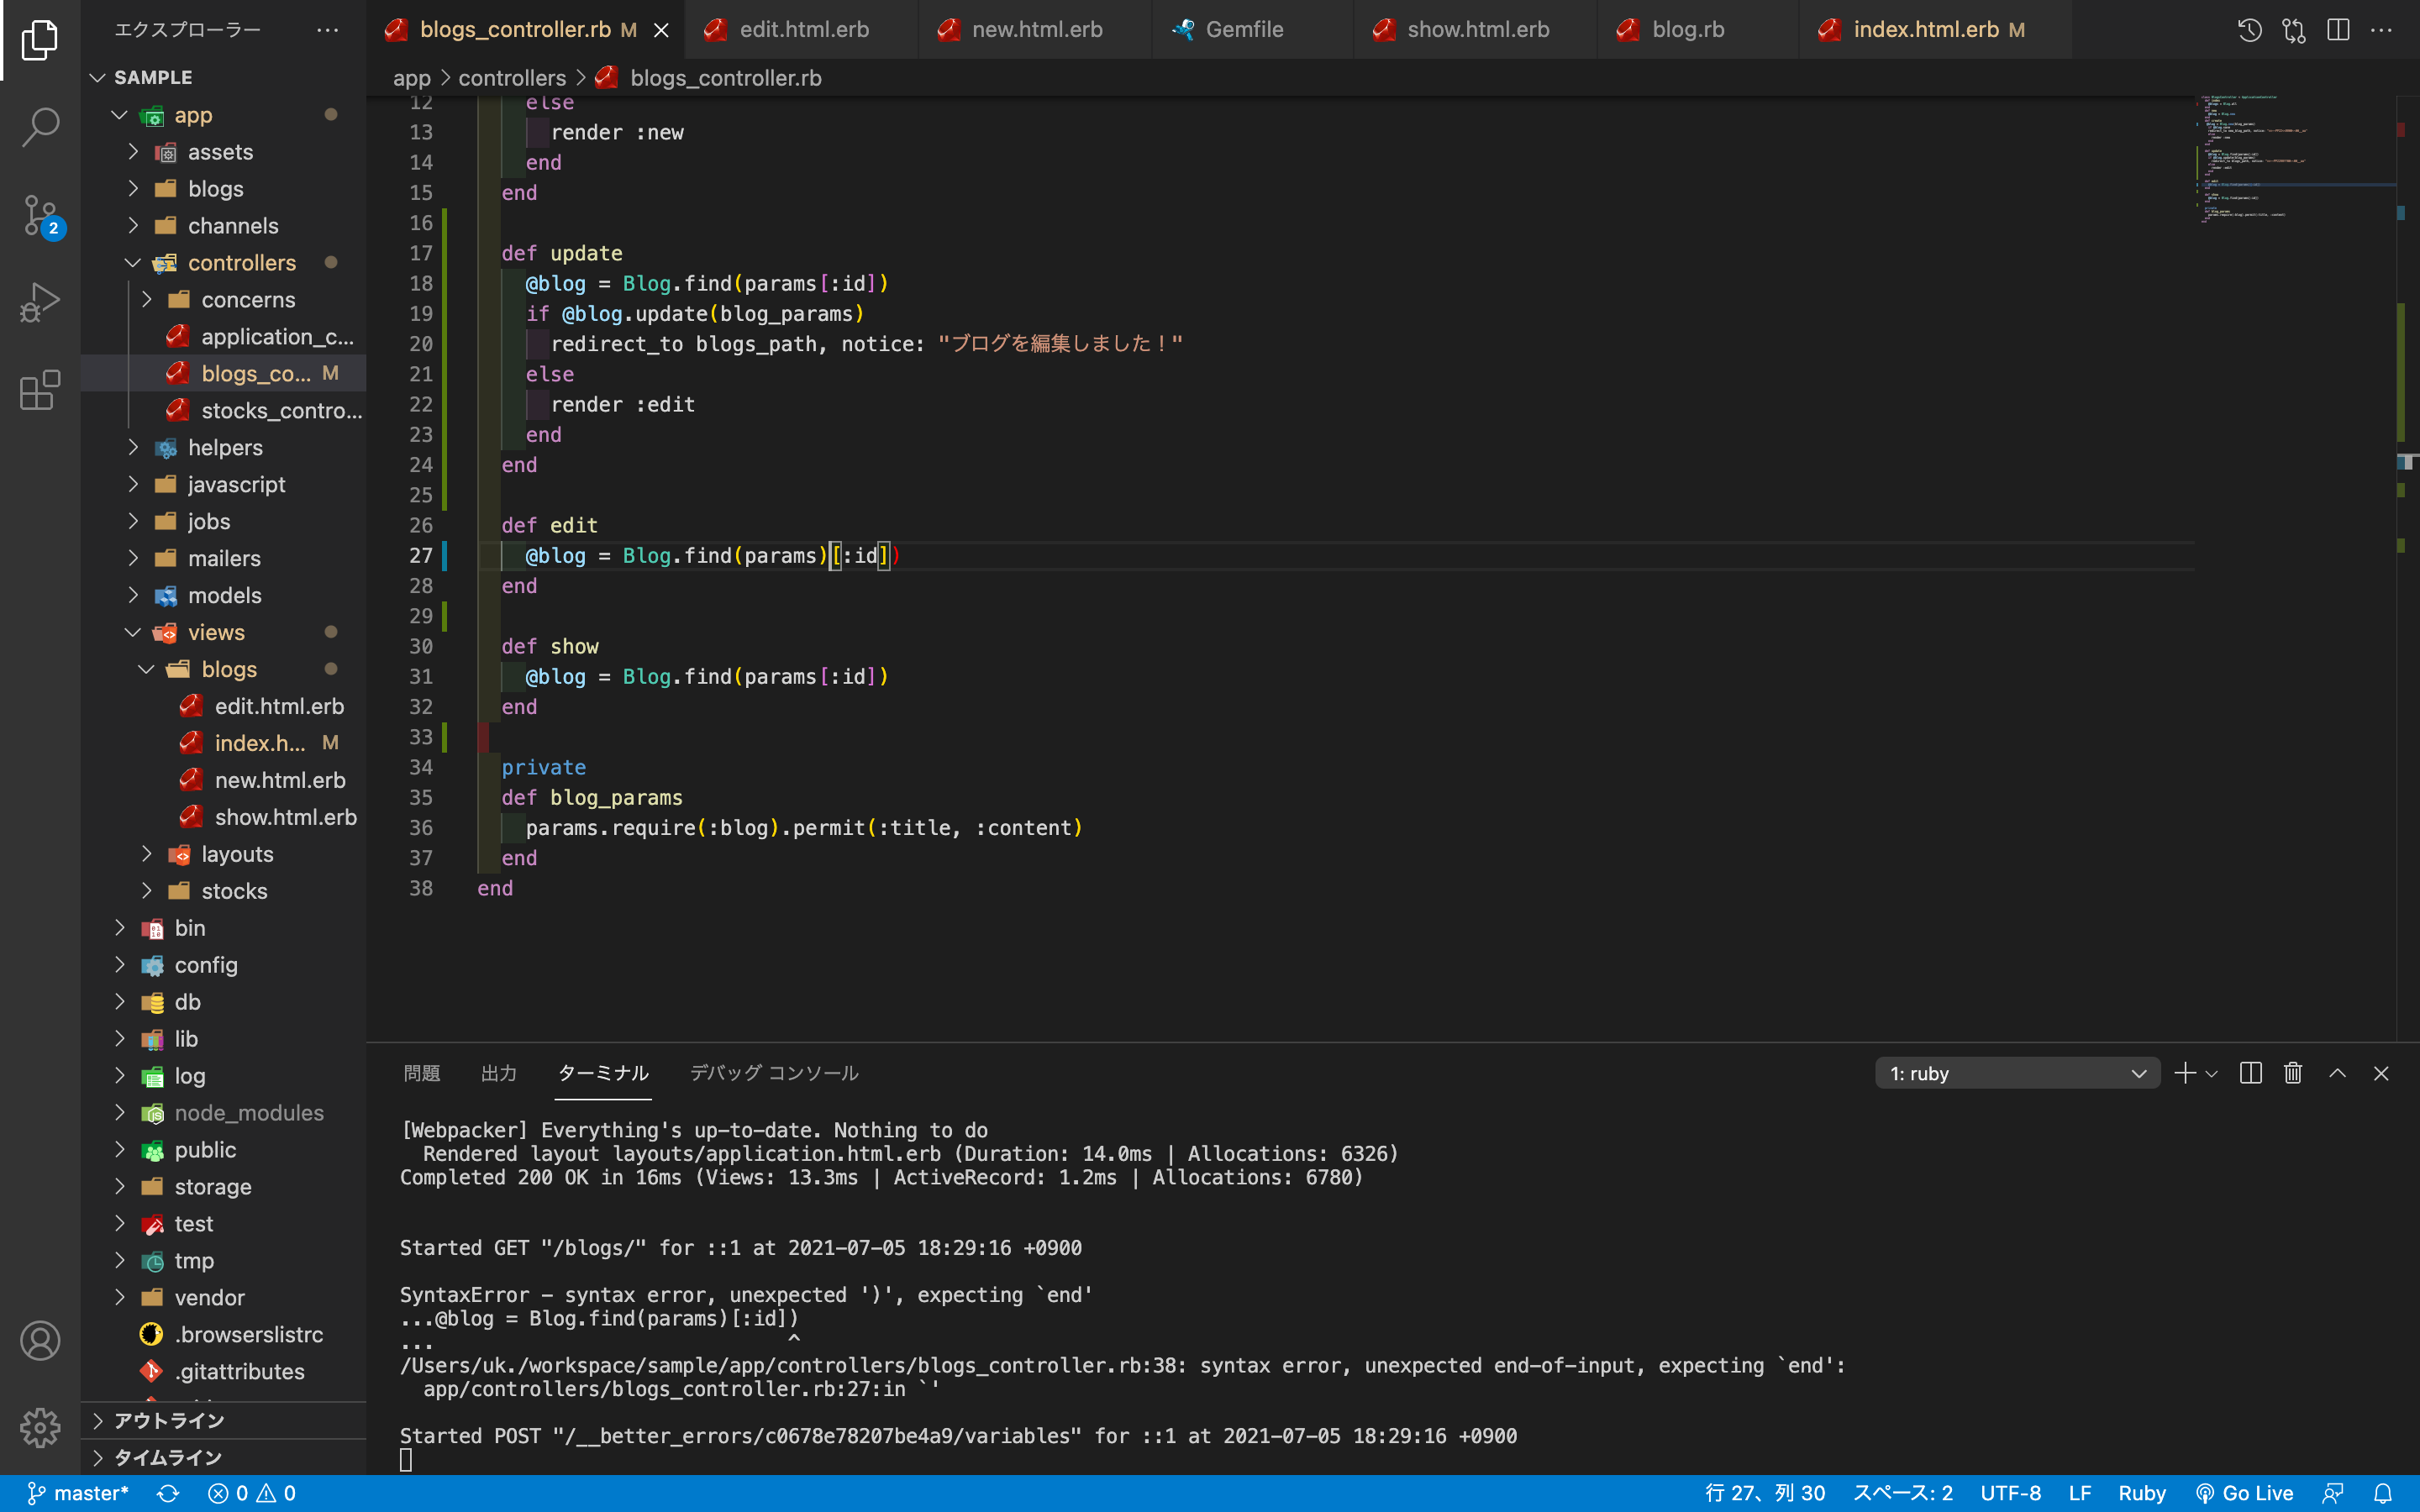Maximize terminal panel with caret icon

2337,1073
